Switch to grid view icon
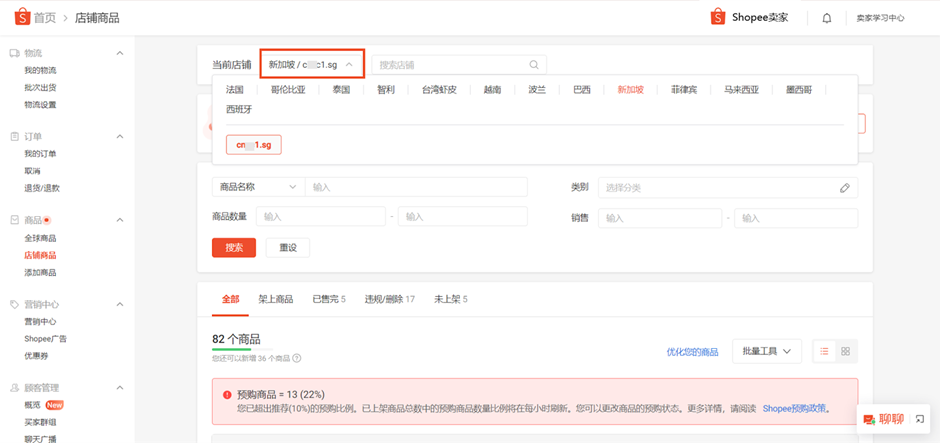This screenshot has width=940, height=443. (x=846, y=351)
